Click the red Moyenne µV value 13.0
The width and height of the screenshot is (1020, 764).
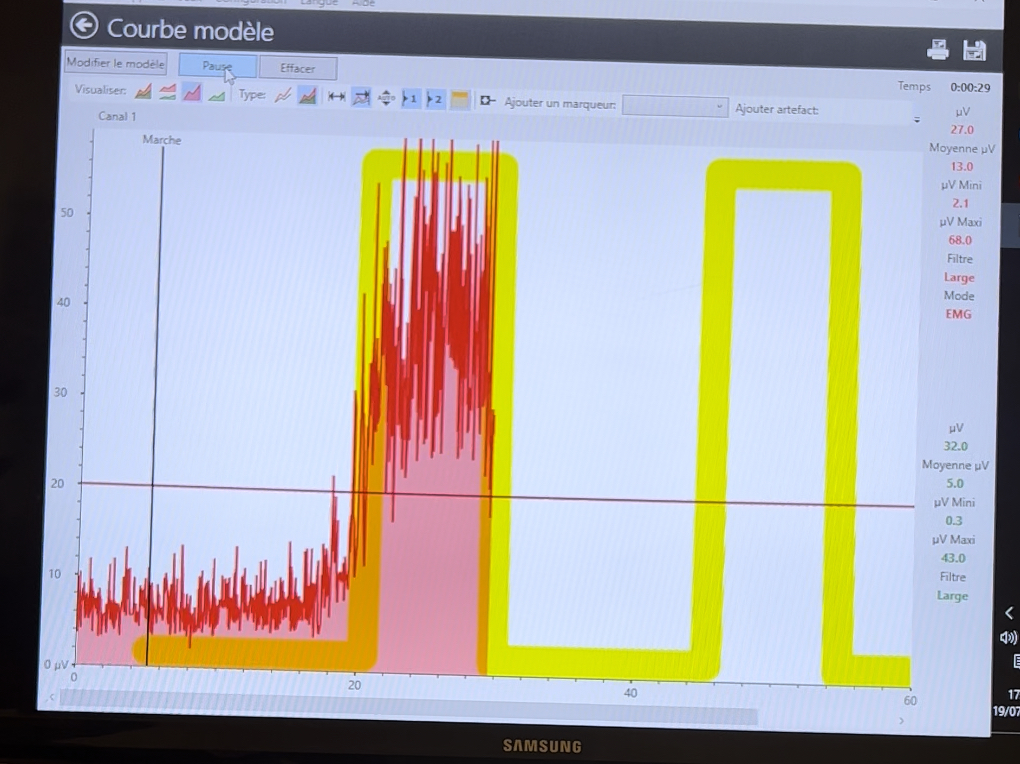(x=961, y=167)
